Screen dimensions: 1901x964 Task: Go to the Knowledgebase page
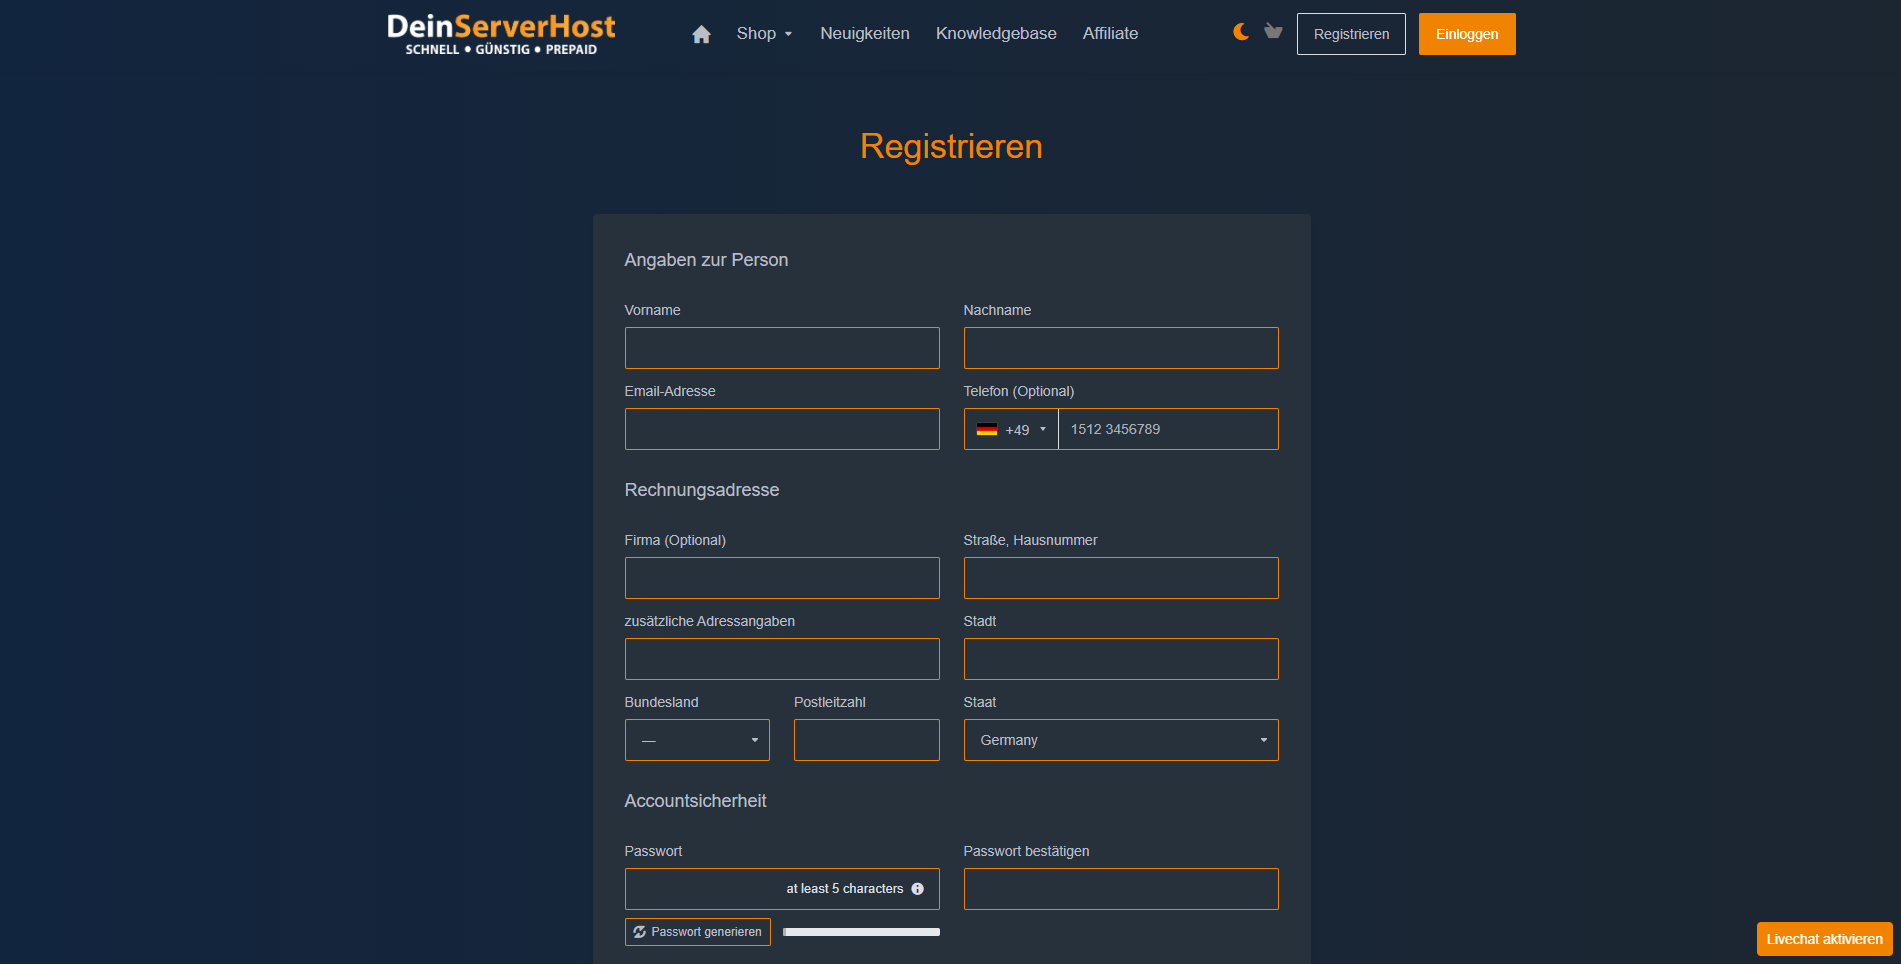(x=996, y=34)
